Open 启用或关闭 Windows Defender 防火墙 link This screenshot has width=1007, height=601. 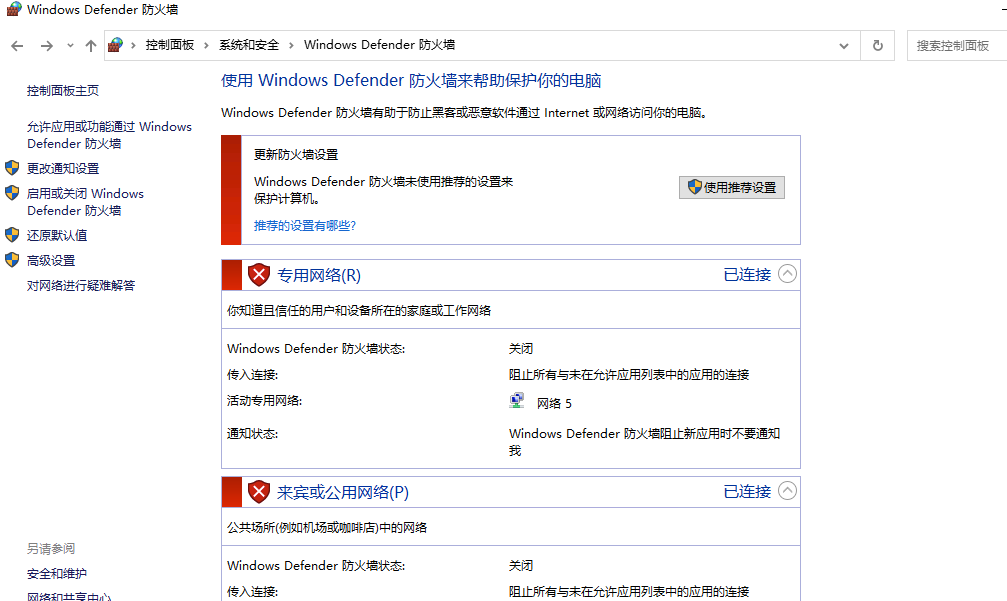(85, 202)
